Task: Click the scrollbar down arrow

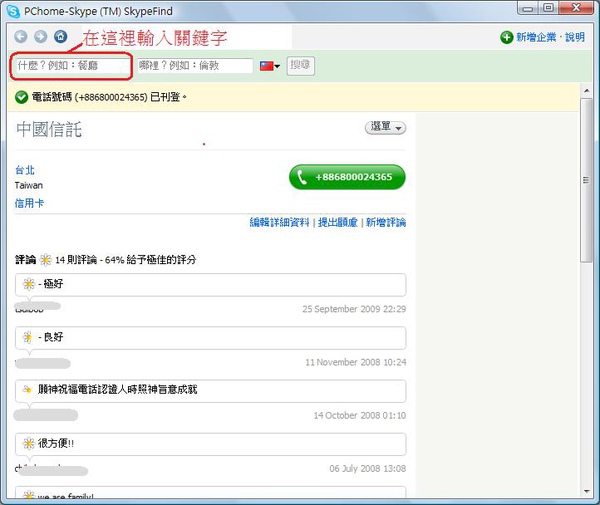Action: pyautogui.click(x=586, y=491)
